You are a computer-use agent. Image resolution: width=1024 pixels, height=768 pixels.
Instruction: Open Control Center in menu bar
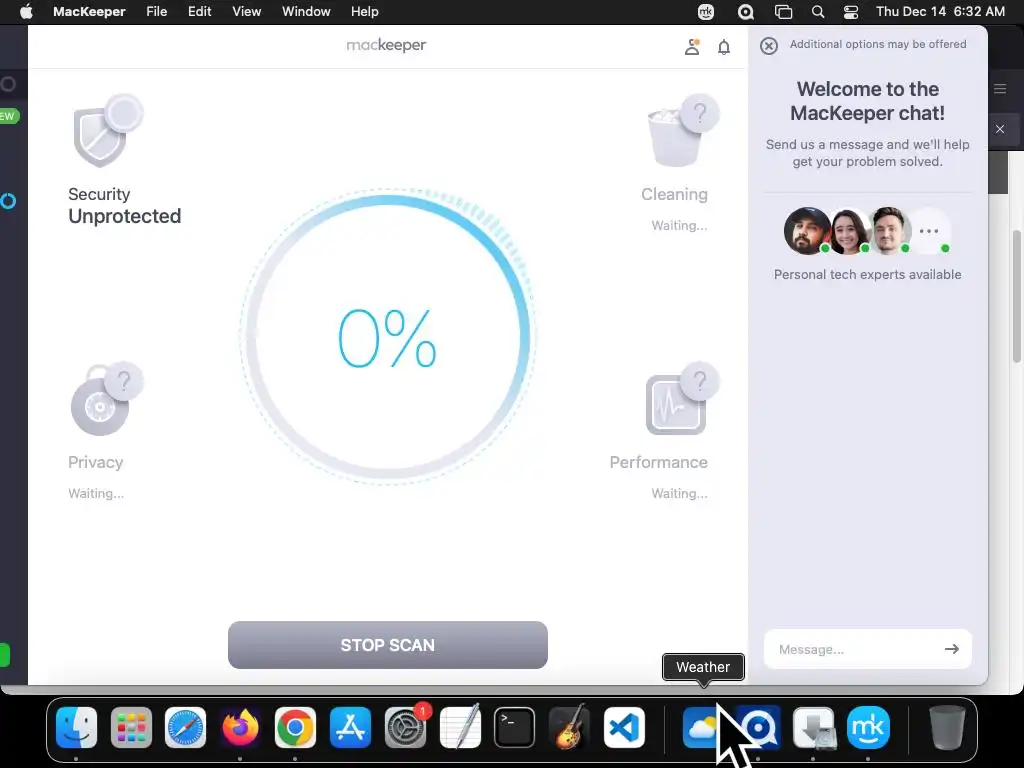[851, 12]
